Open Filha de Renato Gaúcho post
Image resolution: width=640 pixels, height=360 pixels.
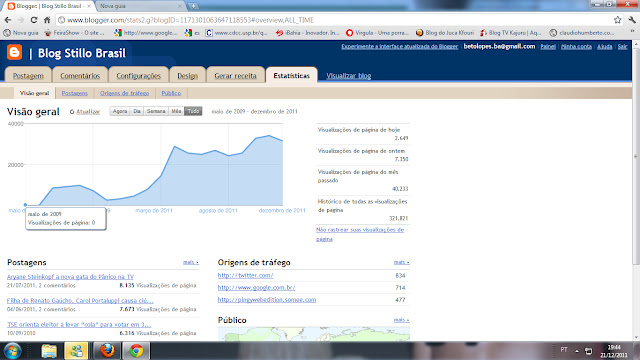click(x=80, y=300)
